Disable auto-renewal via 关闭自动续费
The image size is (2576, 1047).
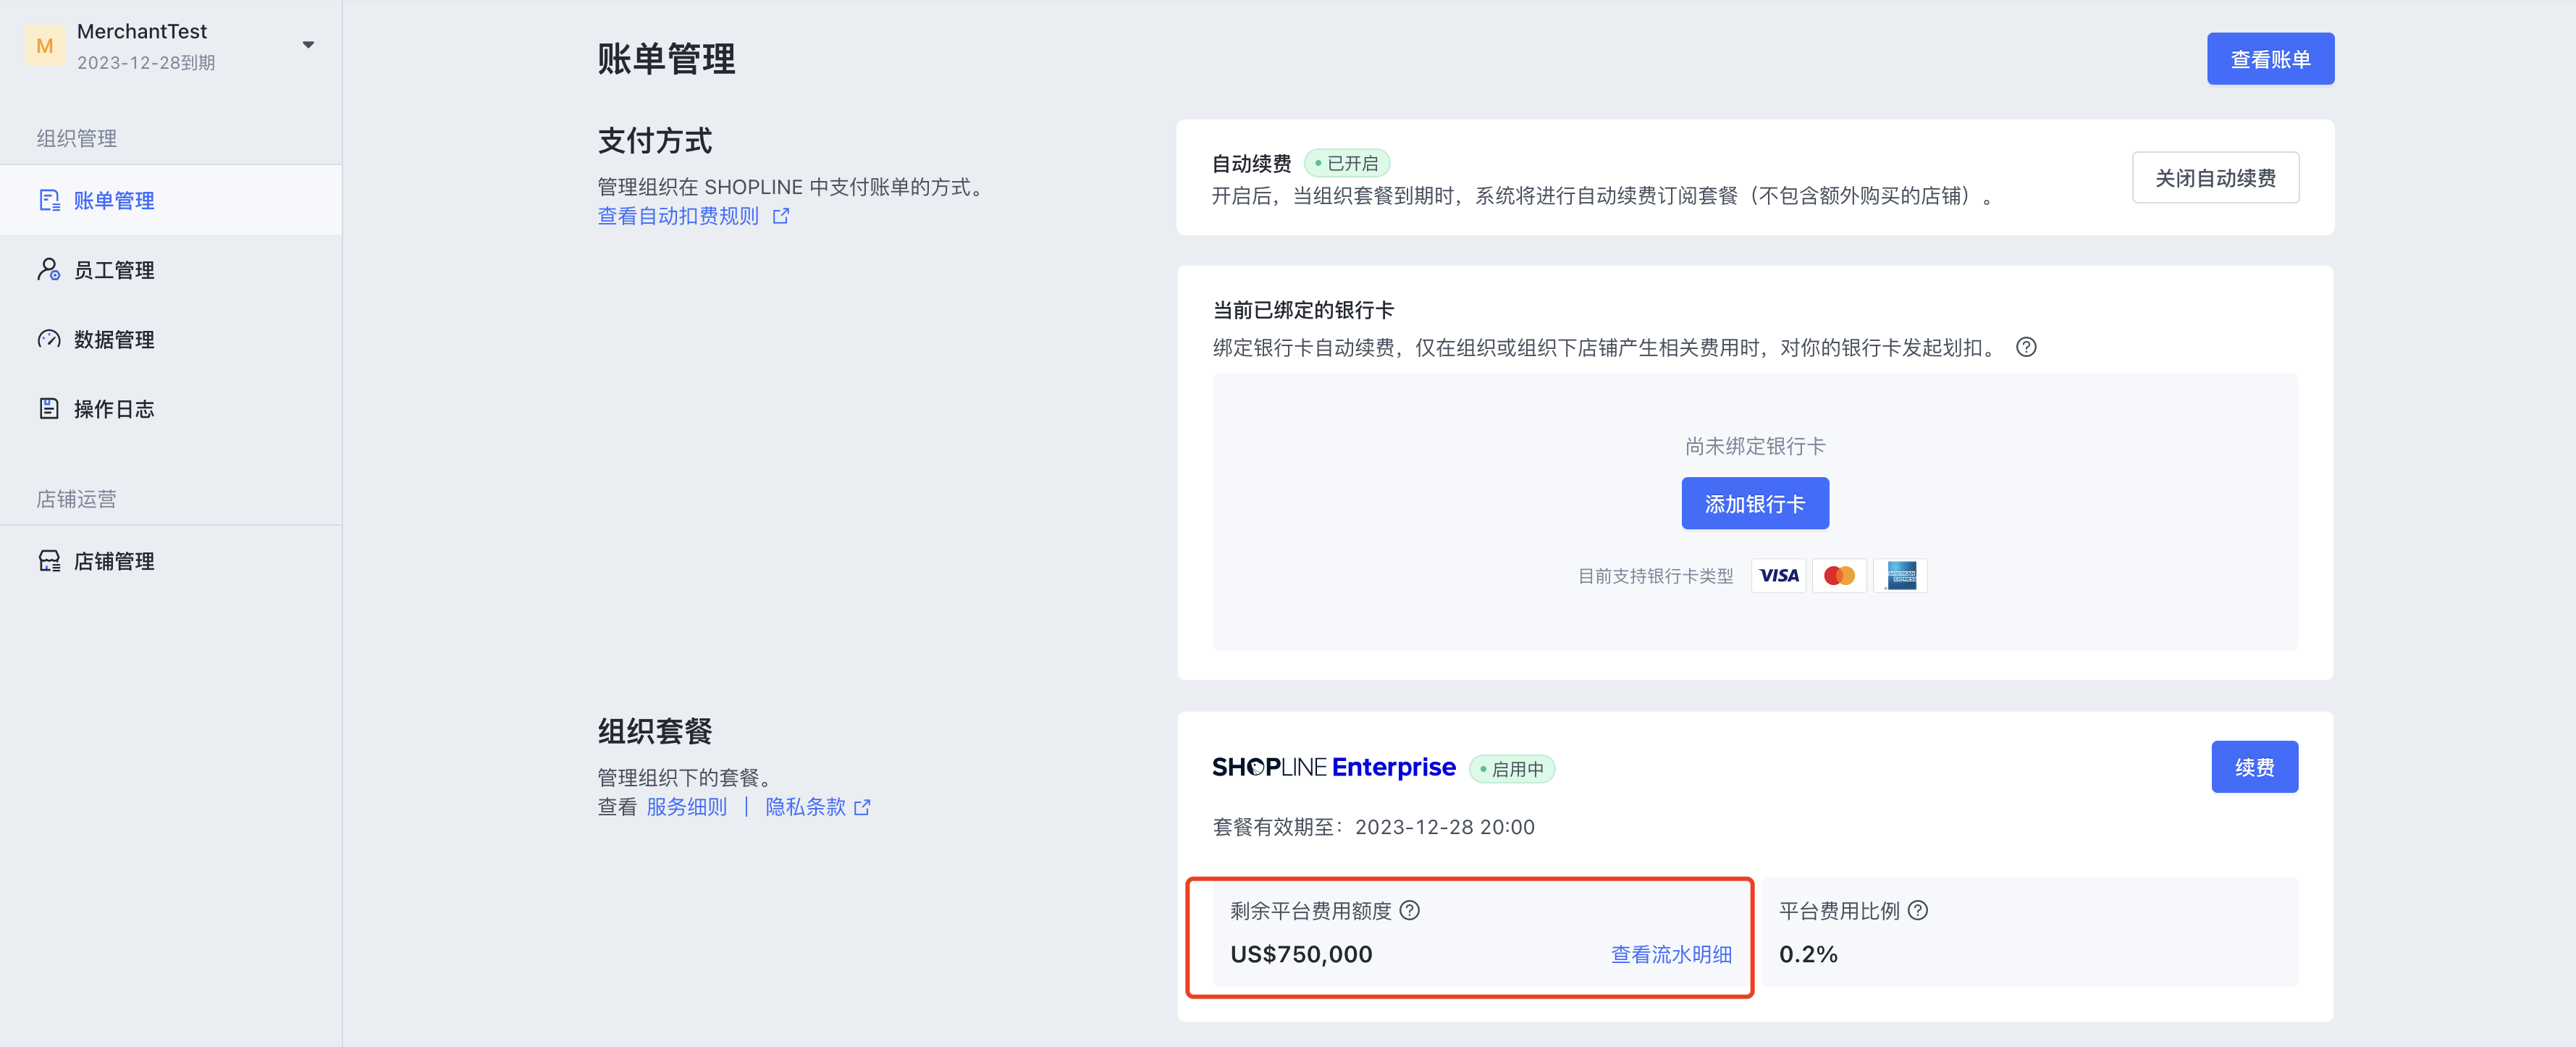[x=2215, y=177]
